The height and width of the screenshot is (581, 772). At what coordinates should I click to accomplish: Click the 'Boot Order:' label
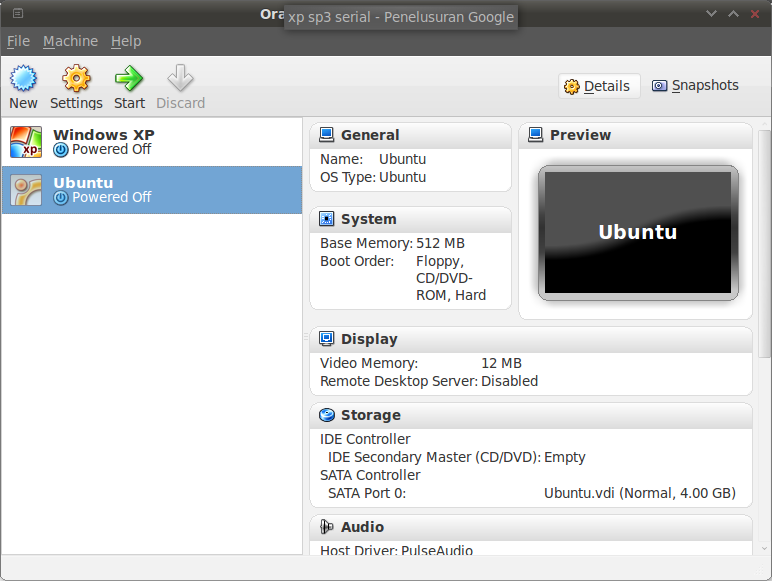pos(357,261)
